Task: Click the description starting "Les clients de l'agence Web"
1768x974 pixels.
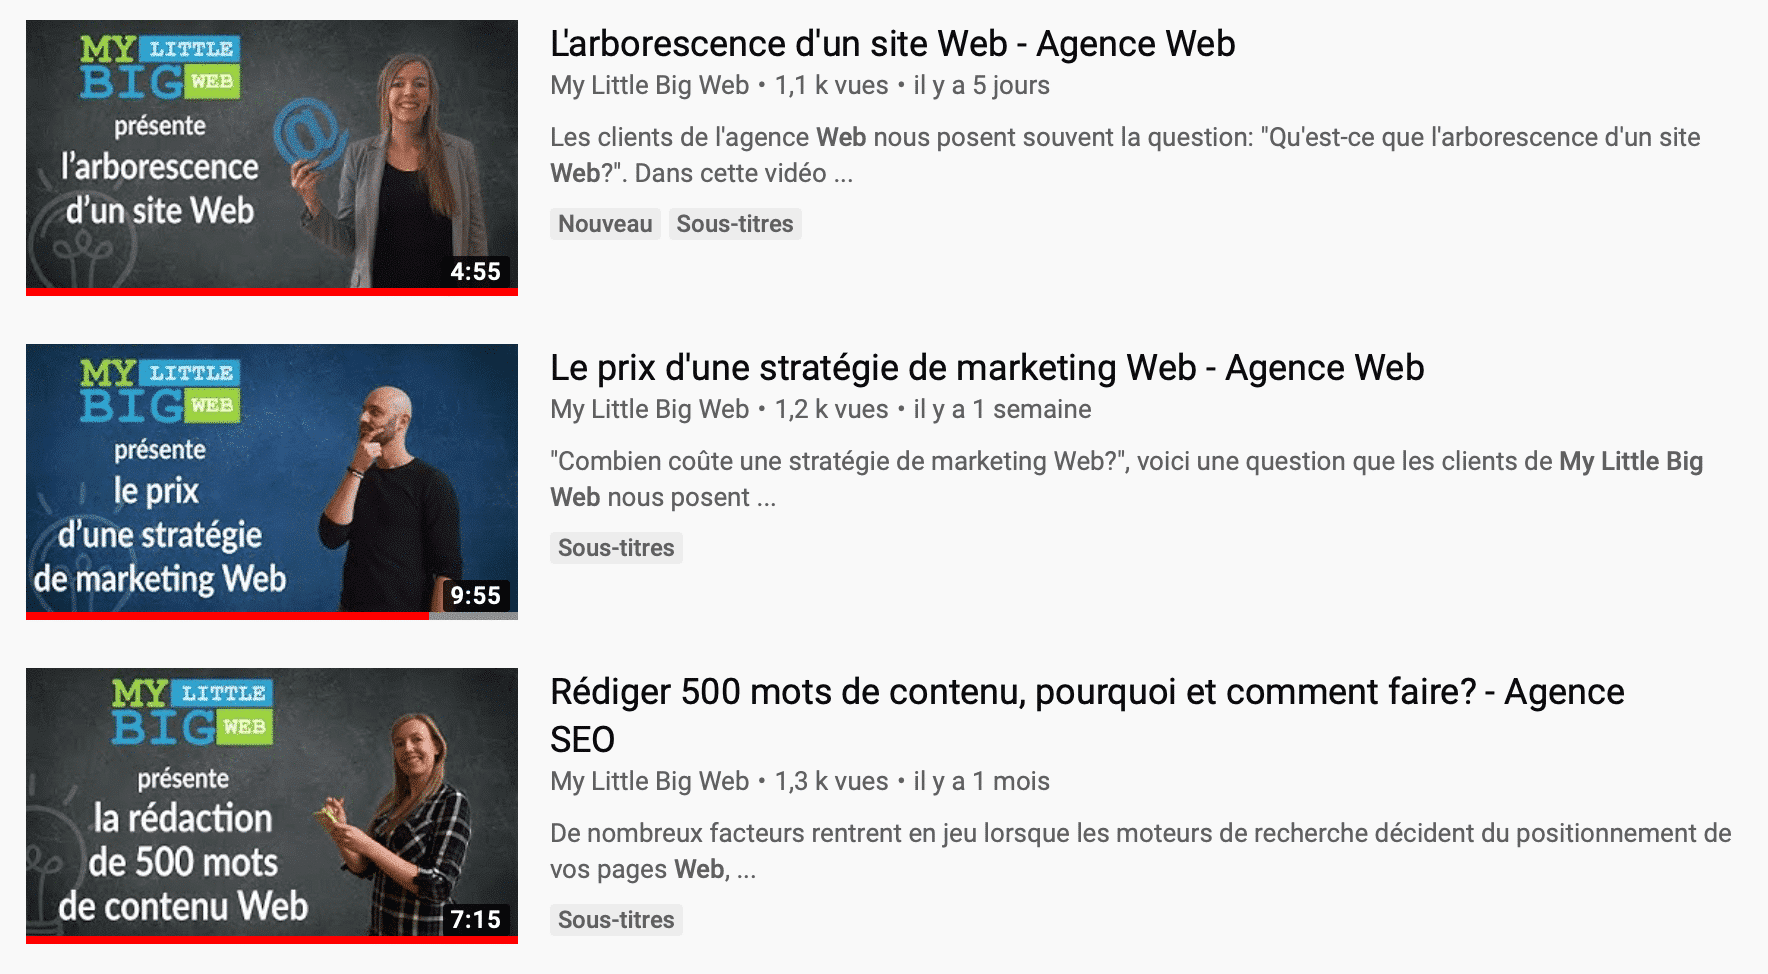Action: point(1125,155)
